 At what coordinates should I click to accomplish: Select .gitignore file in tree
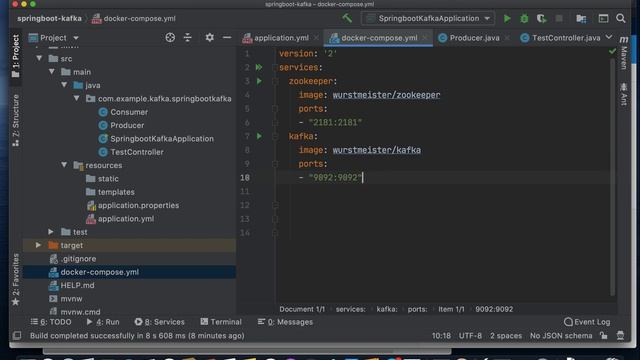click(78, 258)
